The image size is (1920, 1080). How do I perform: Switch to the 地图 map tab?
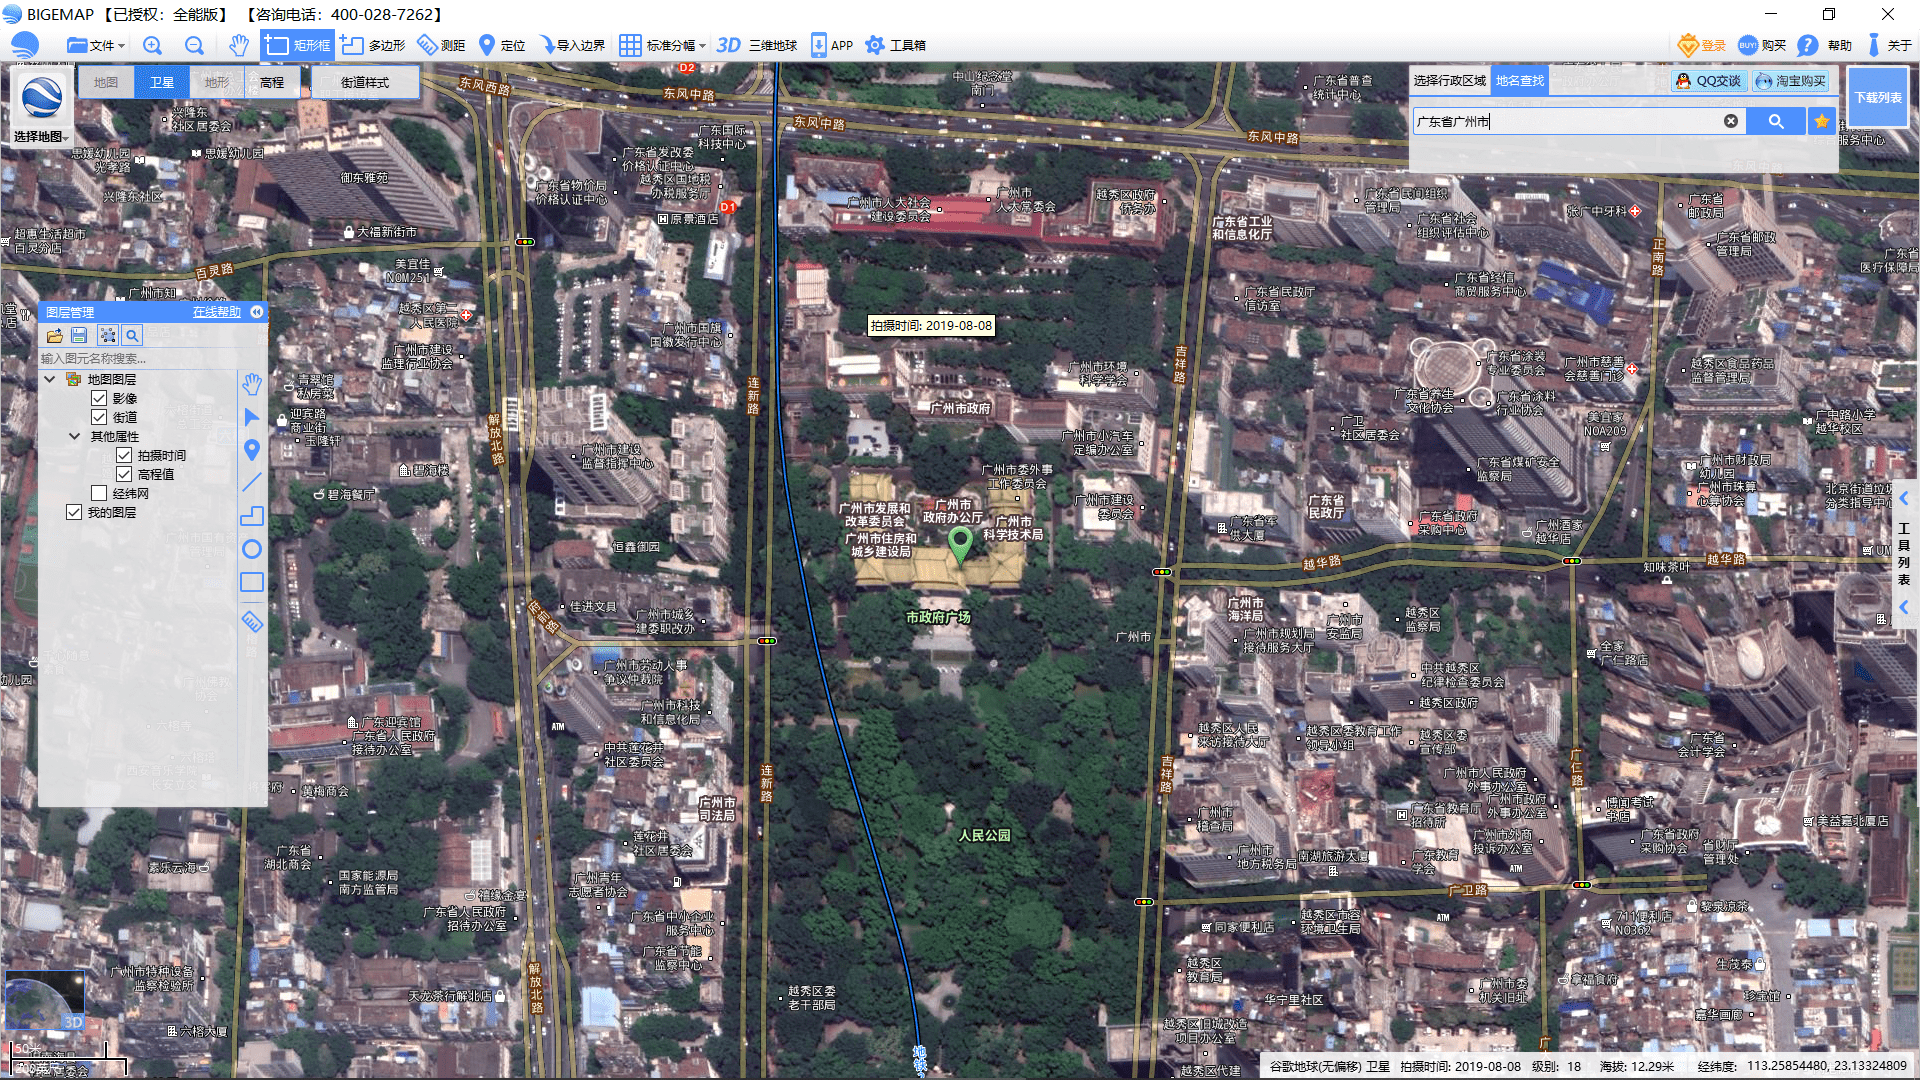coord(106,82)
